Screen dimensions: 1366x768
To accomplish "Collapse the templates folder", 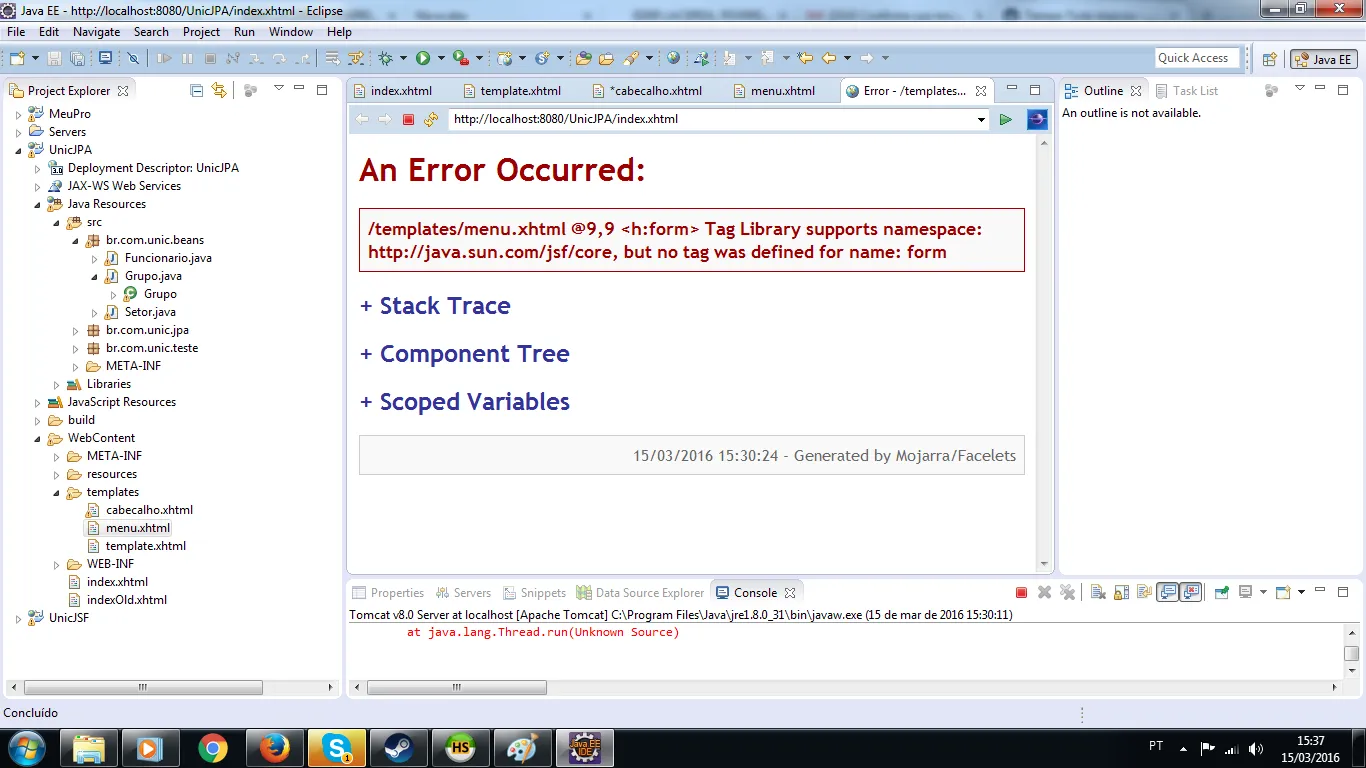I will pos(56,492).
